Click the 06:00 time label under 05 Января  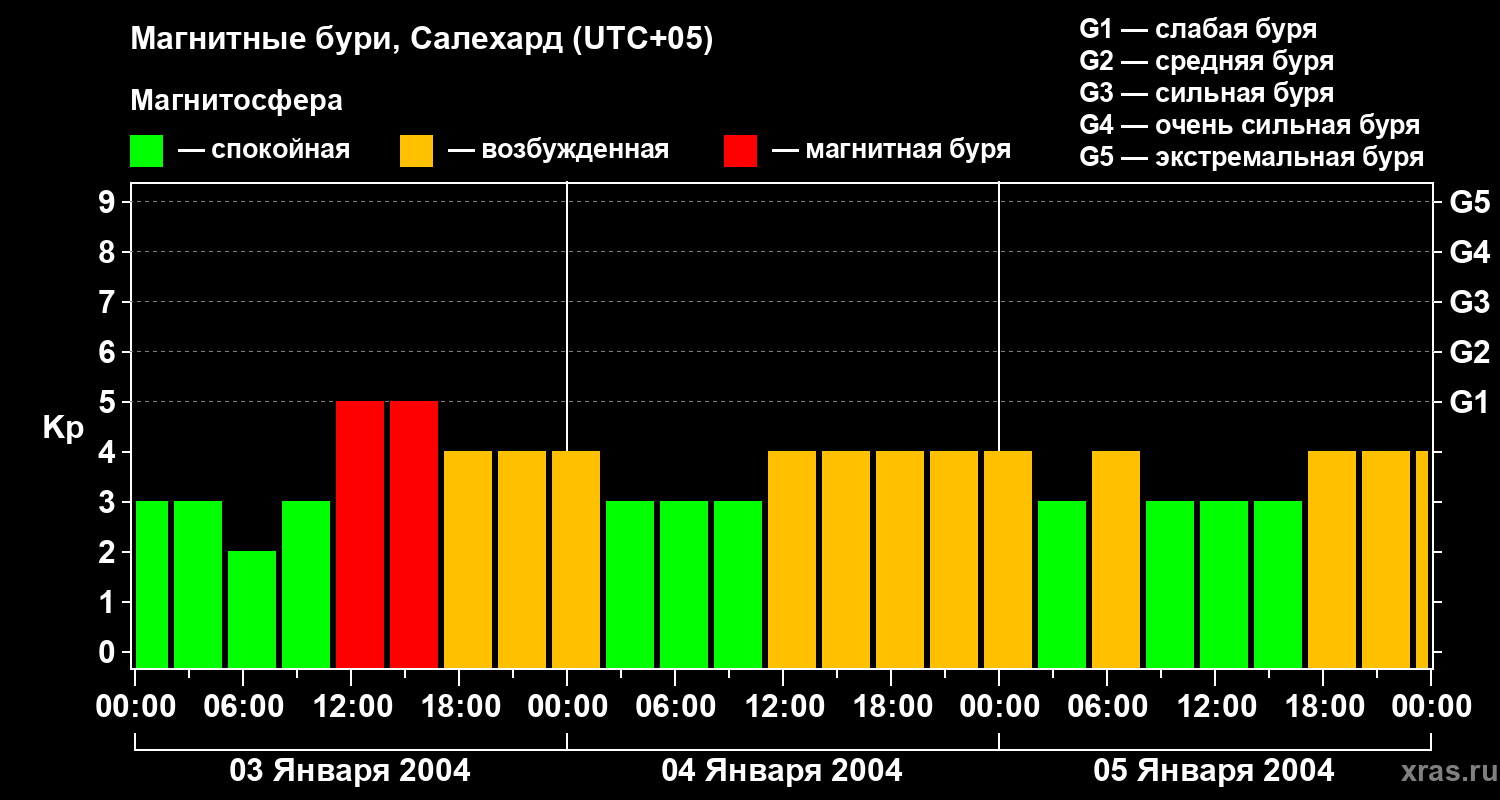tap(1107, 707)
